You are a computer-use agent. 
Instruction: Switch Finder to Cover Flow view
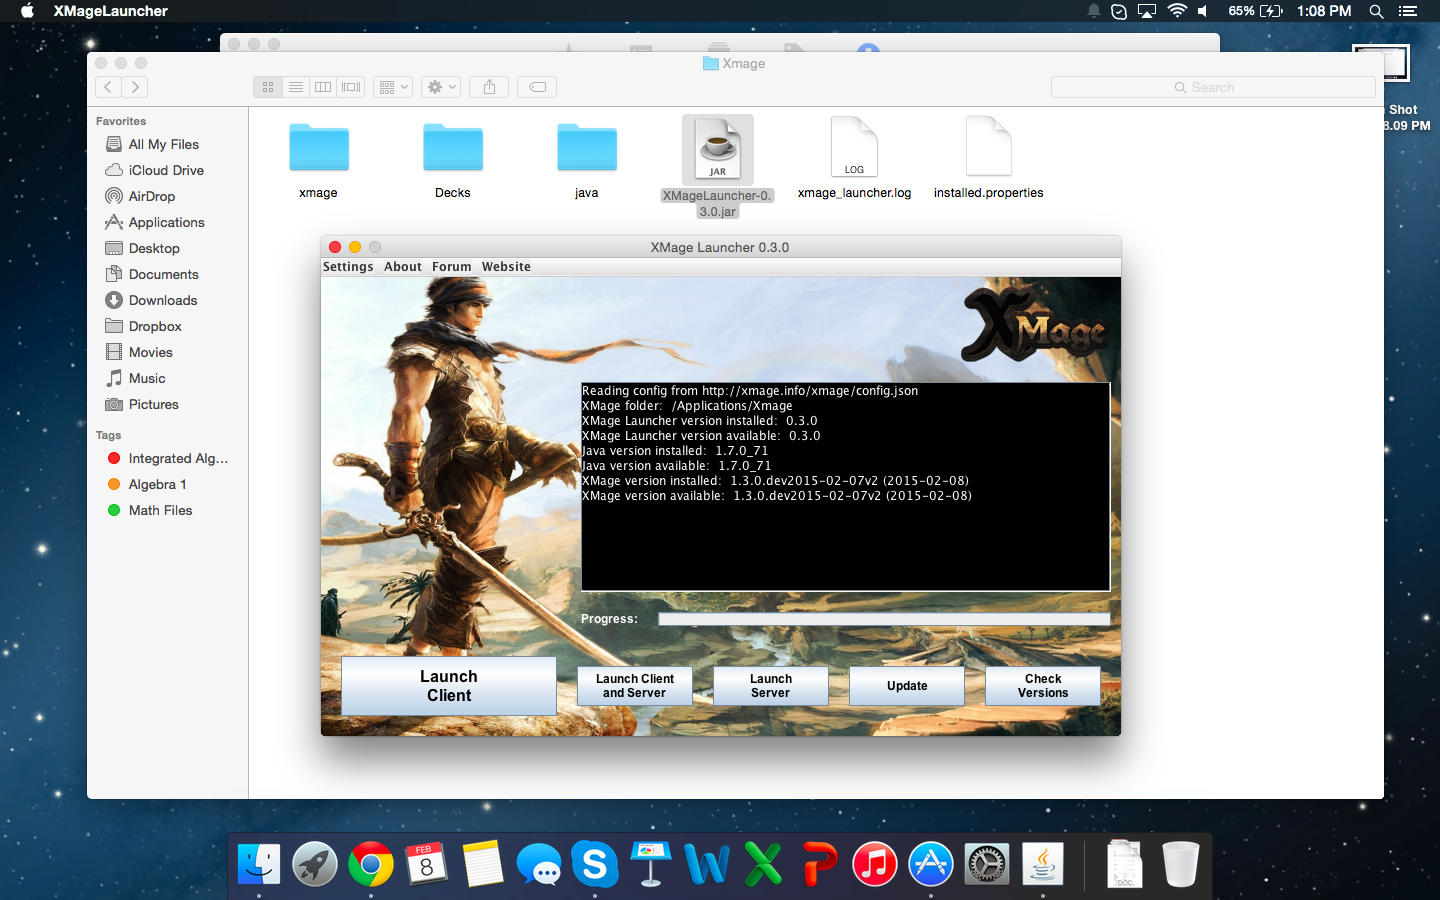point(351,87)
